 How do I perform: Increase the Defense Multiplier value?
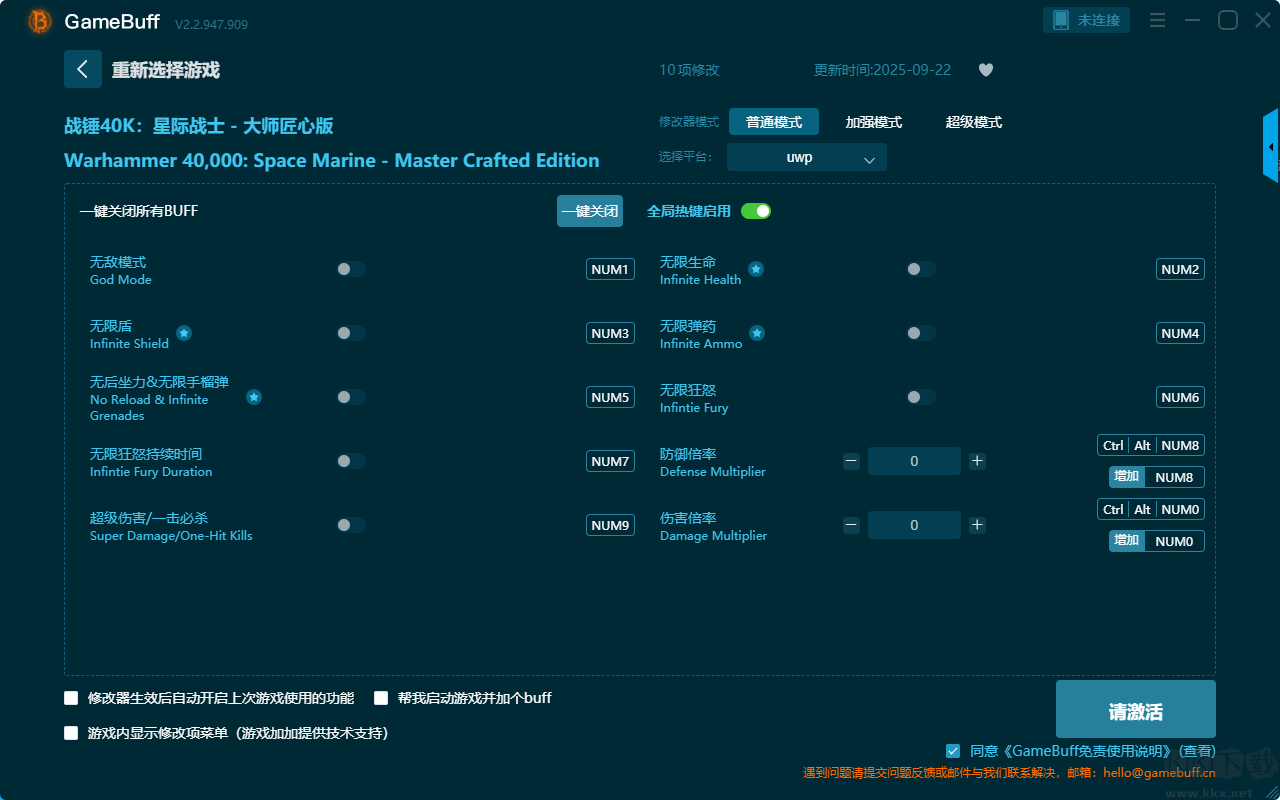click(x=978, y=461)
